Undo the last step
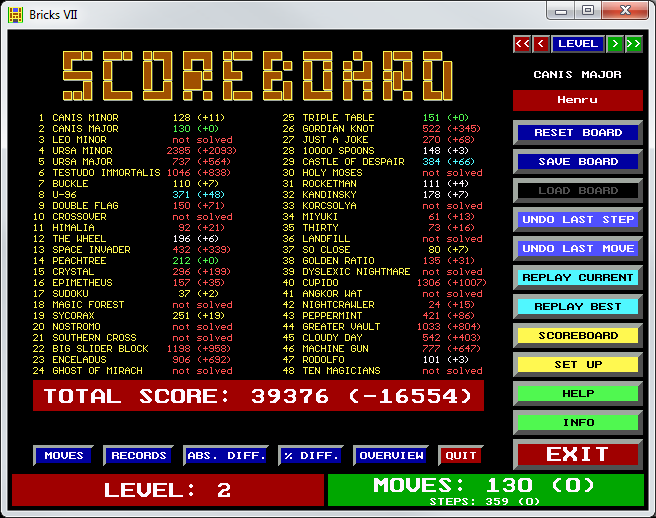Viewport: 656px width, 518px height. click(x=577, y=219)
